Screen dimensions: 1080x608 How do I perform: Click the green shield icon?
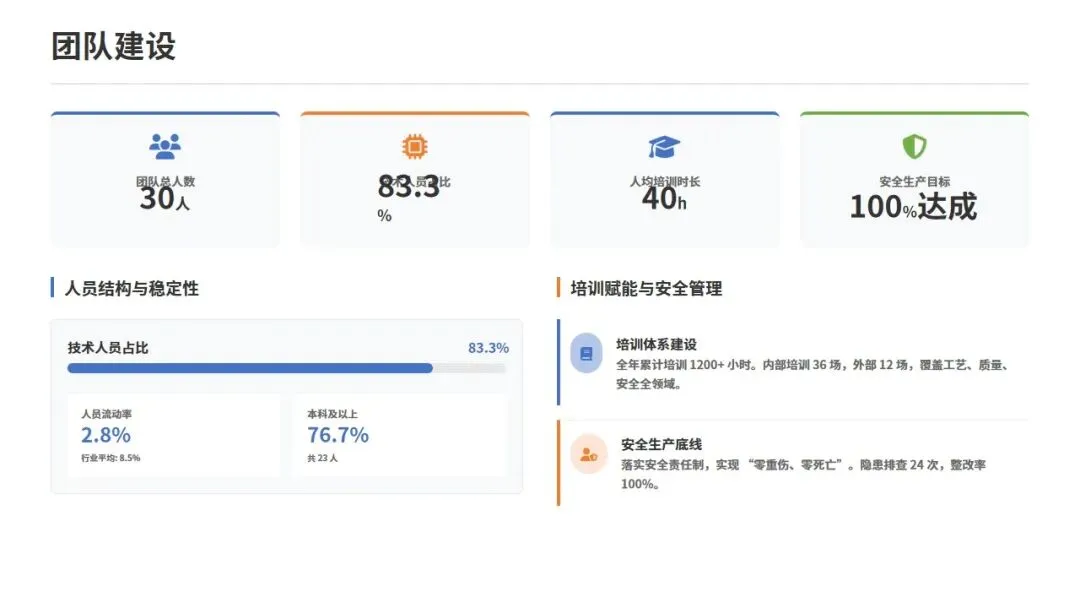point(914,147)
